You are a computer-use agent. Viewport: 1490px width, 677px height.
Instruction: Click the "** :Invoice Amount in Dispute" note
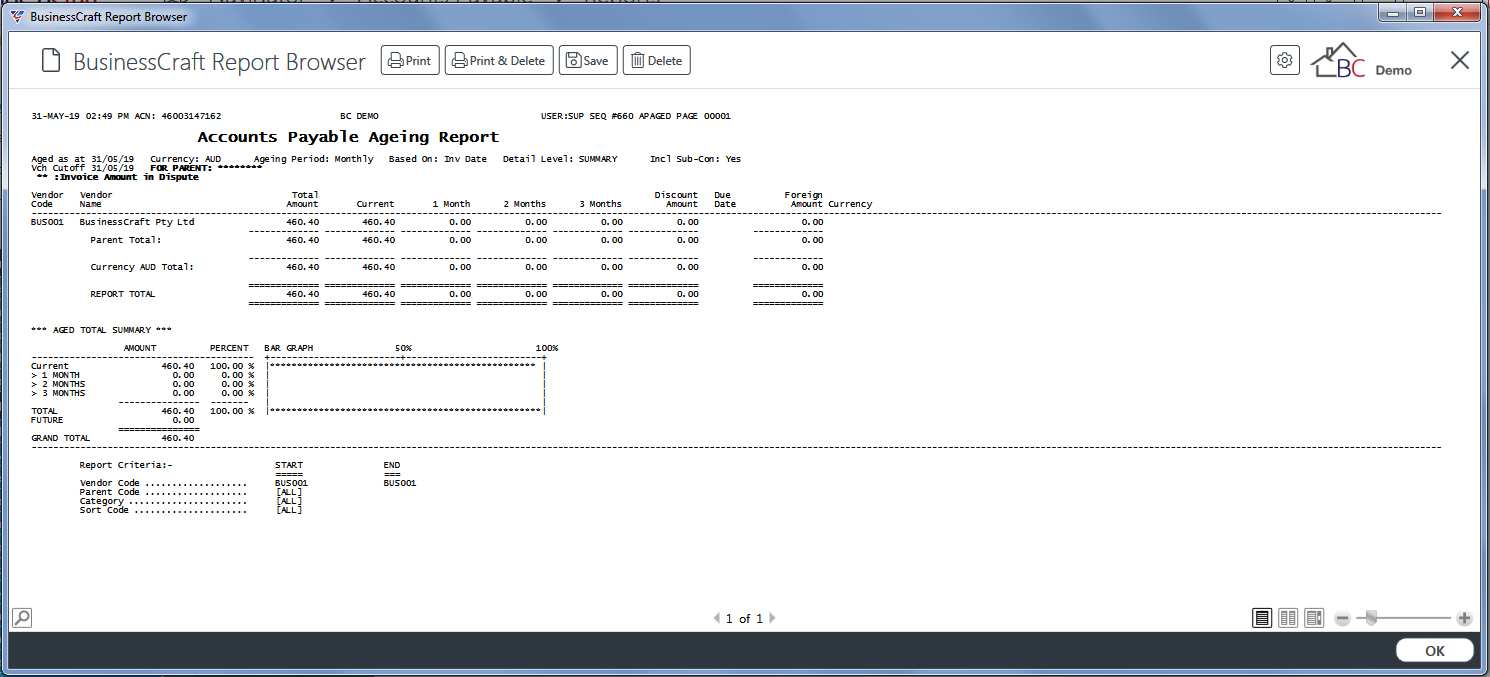pos(118,177)
